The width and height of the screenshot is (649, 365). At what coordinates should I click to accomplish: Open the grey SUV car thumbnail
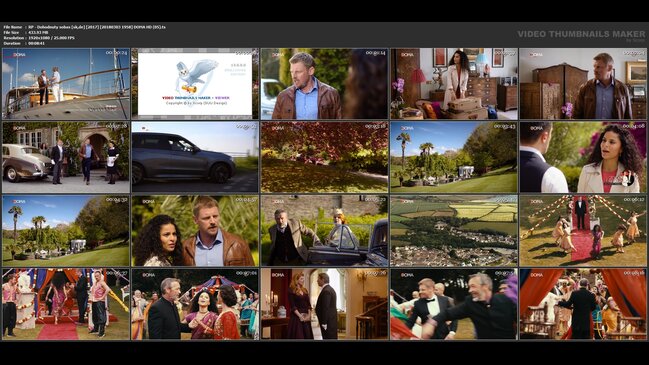(195, 157)
